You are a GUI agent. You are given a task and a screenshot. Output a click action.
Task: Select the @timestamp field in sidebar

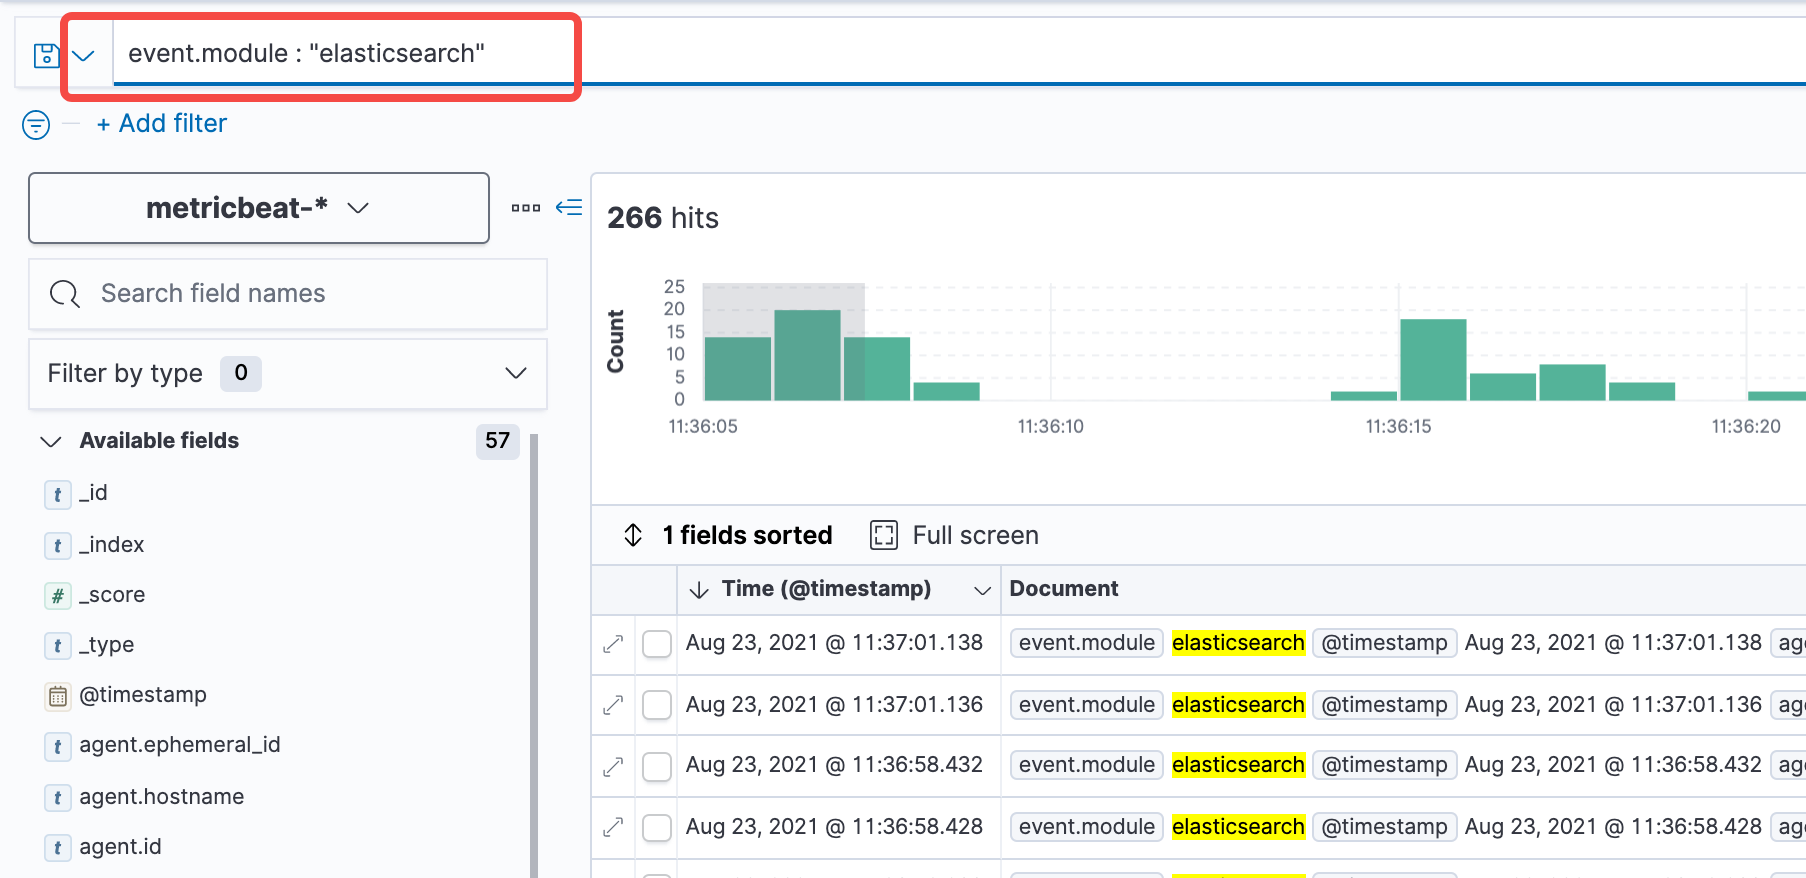pyautogui.click(x=143, y=695)
